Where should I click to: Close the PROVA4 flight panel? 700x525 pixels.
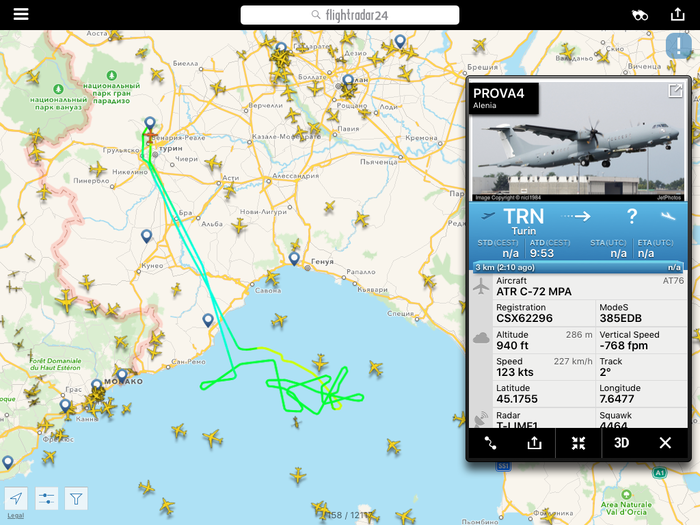[x=665, y=443]
